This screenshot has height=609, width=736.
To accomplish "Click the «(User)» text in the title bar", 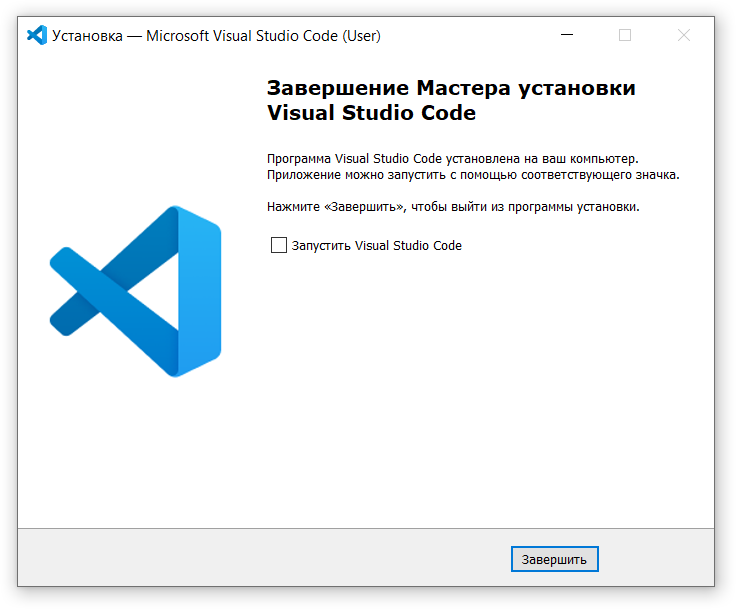I will [x=361, y=36].
